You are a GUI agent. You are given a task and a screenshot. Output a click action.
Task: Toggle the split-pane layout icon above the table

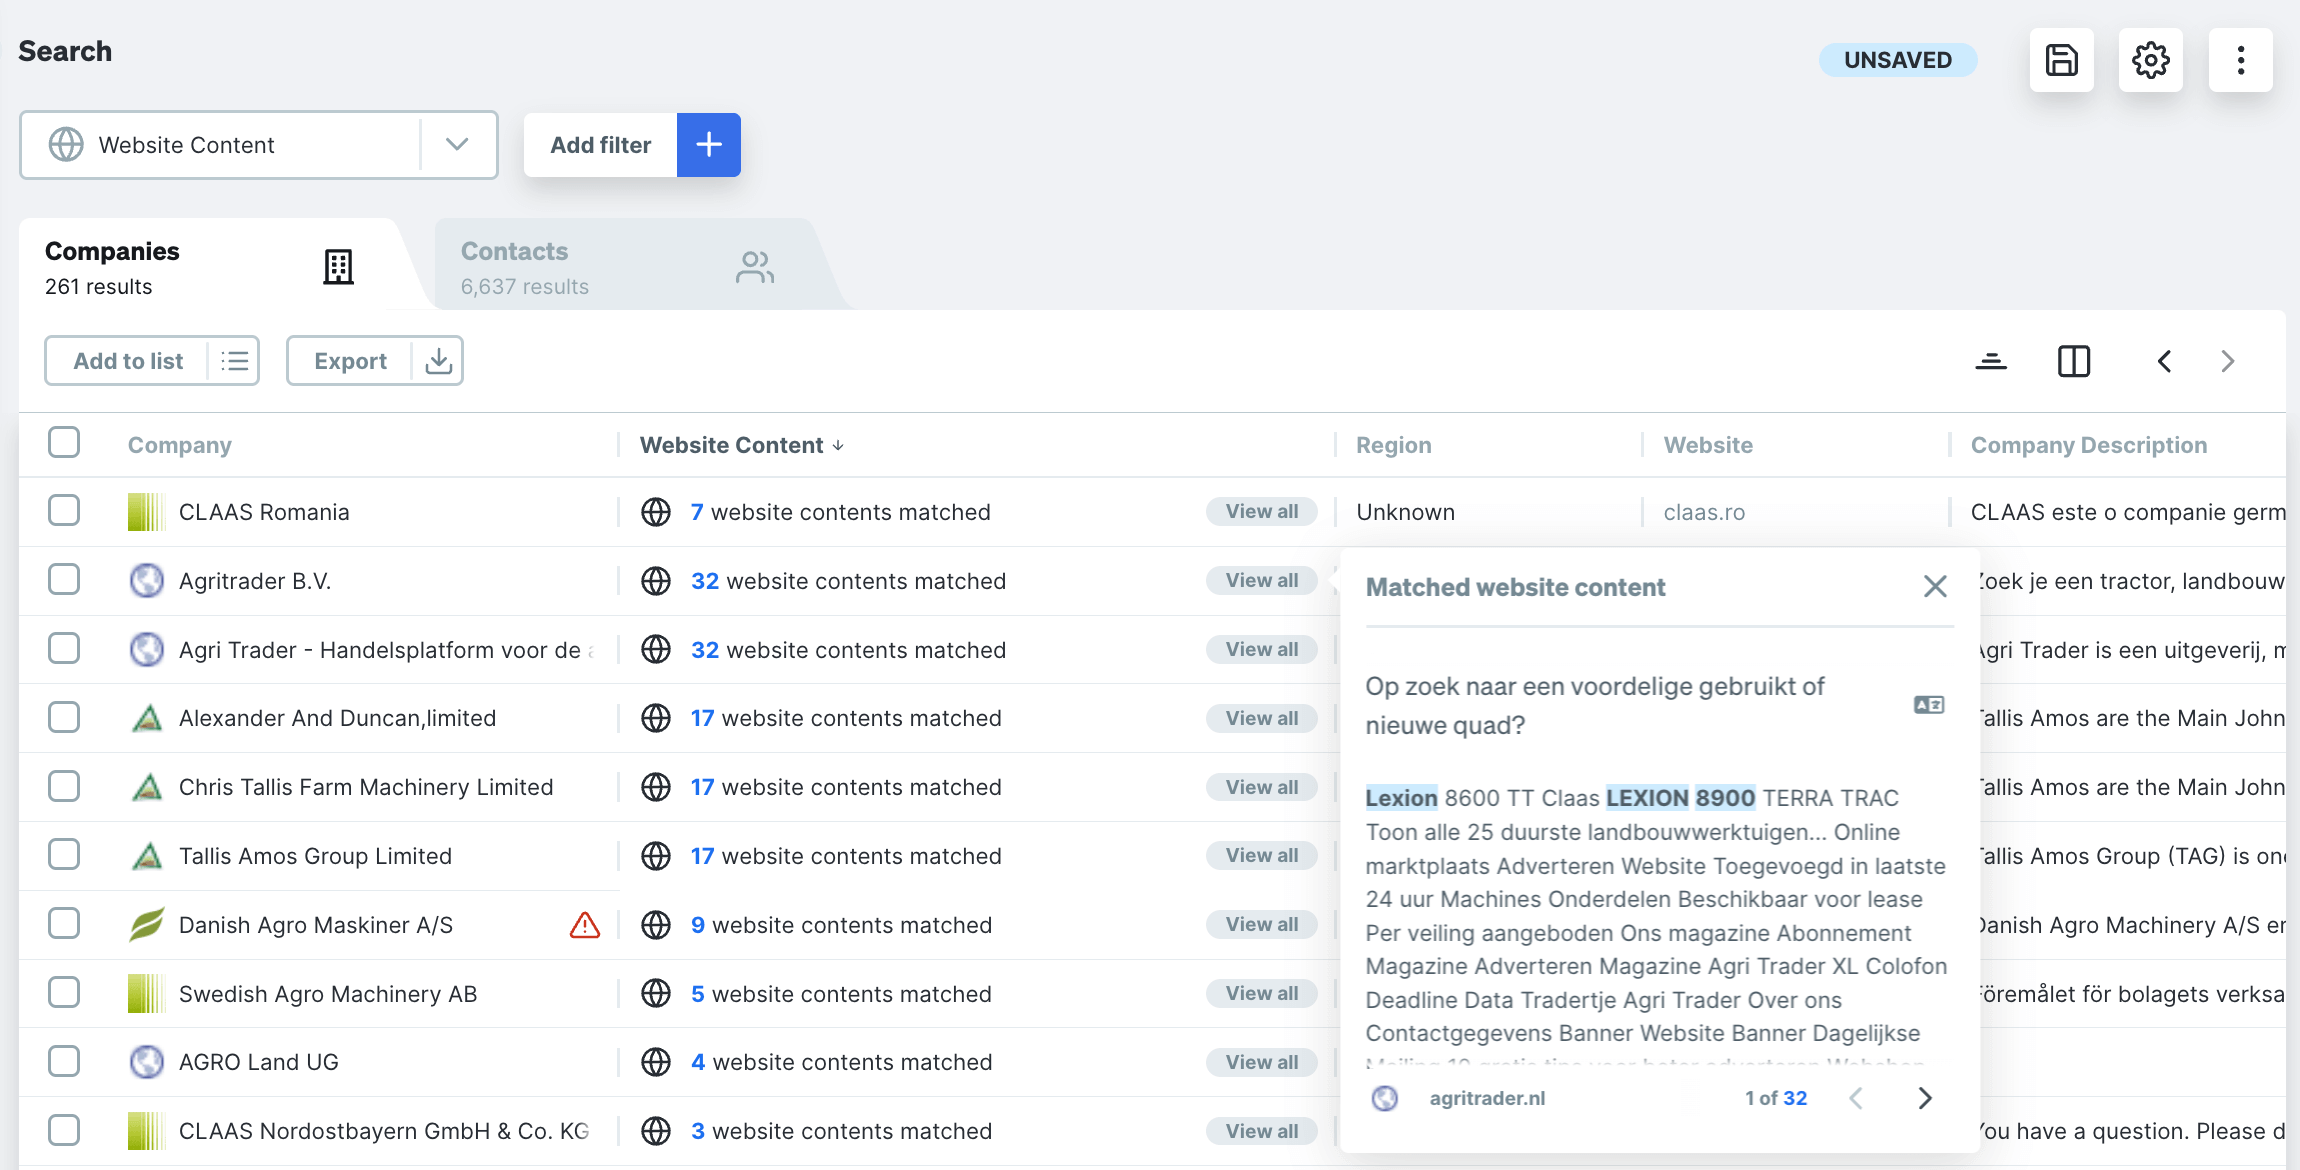click(x=2073, y=361)
